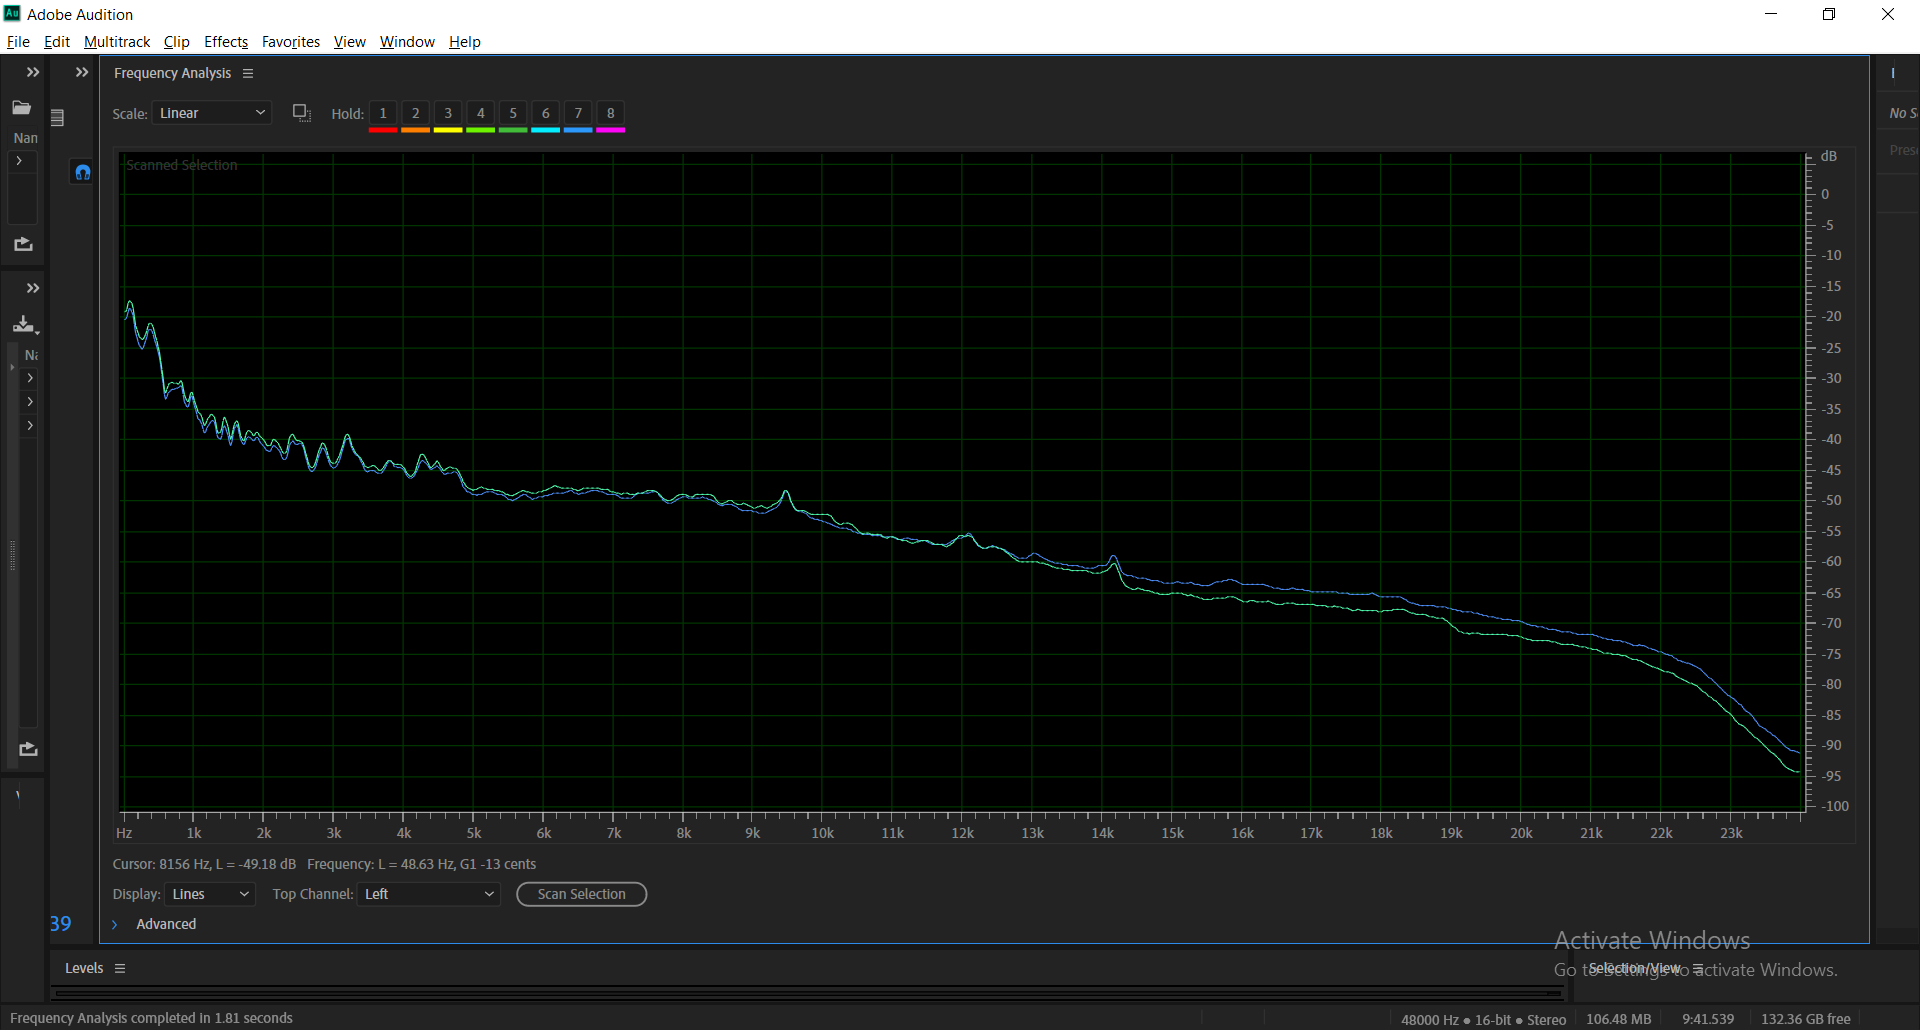Click upper export arrow icon in left panel
Screen dimensions: 1920x1030
point(23,244)
